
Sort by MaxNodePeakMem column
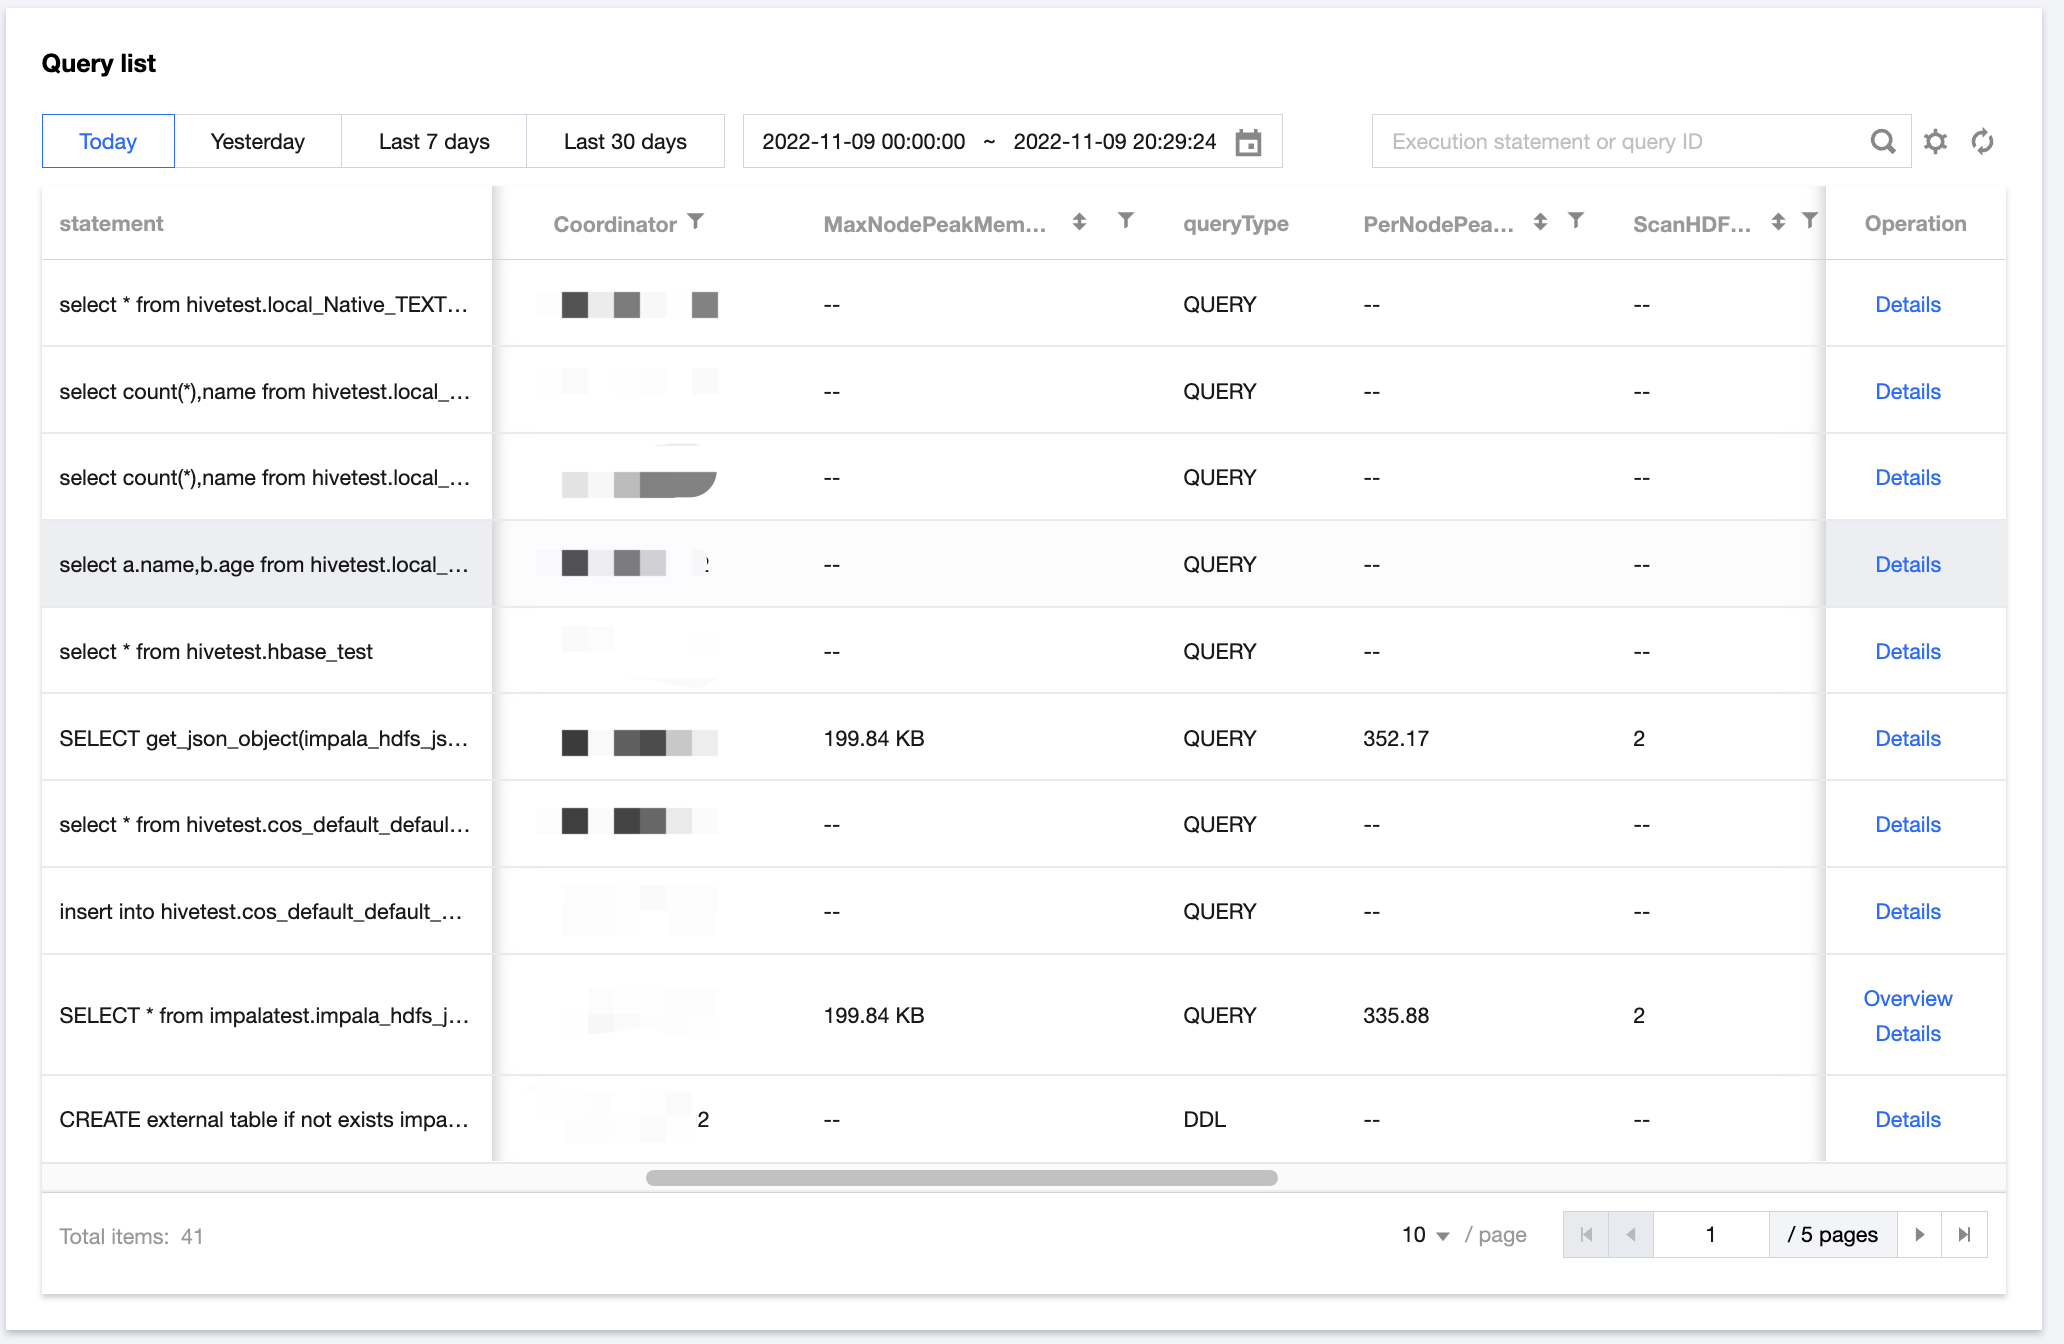(1079, 222)
